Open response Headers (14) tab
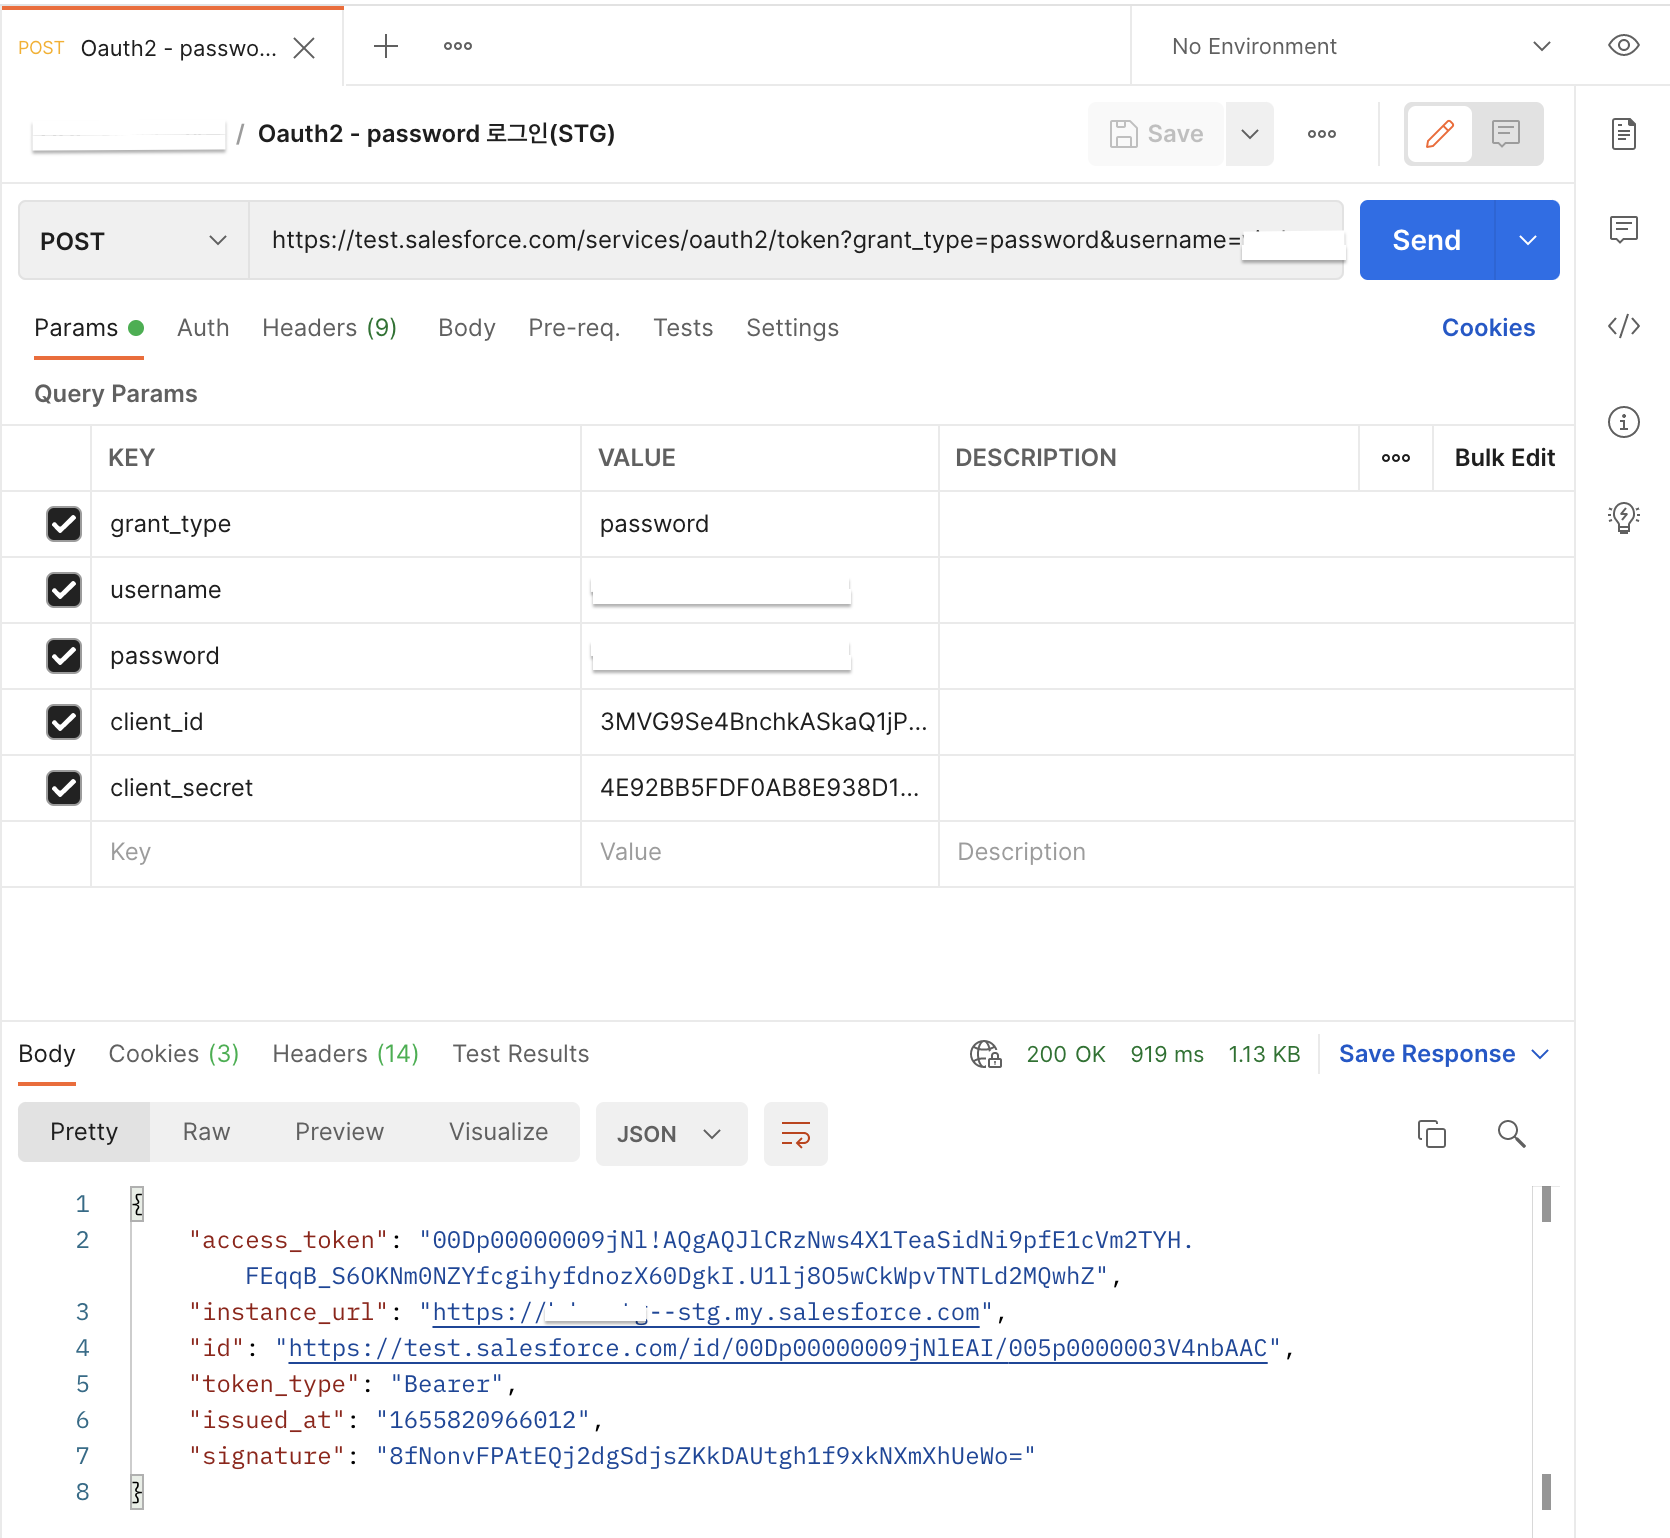Screen dimensions: 1670x1538 pyautogui.click(x=345, y=1054)
